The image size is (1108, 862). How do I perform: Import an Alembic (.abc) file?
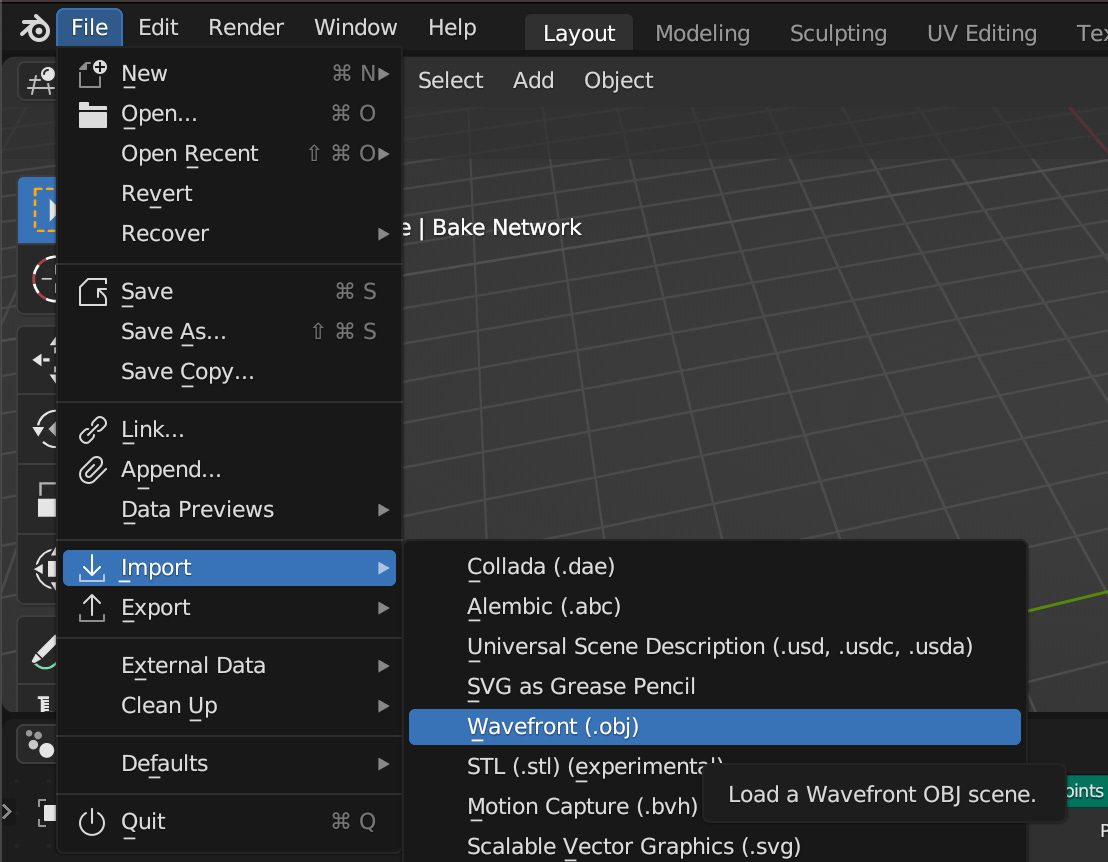pos(714,607)
